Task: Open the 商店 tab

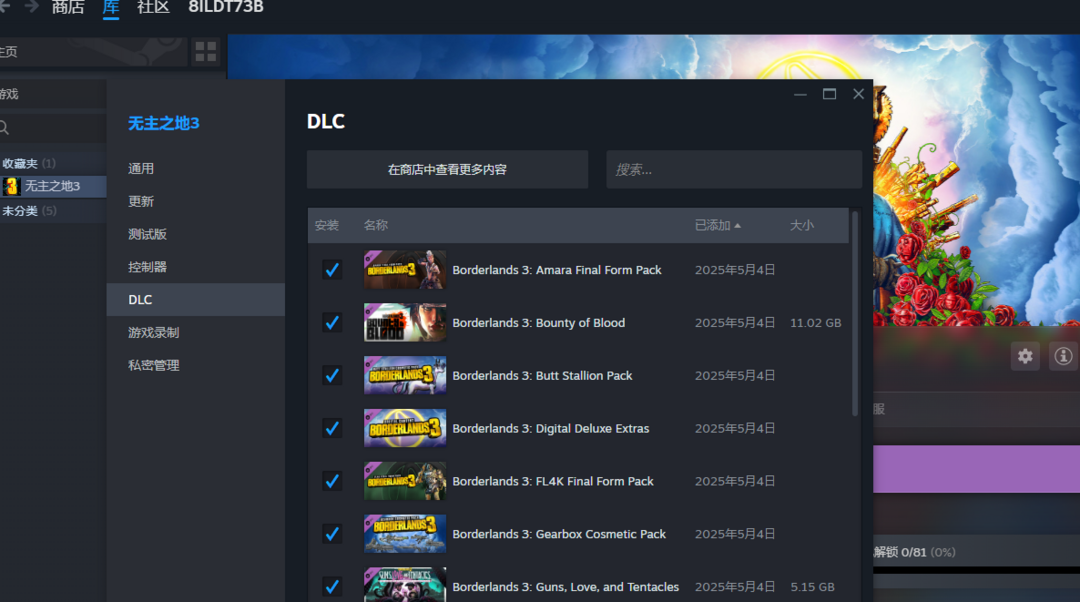Action: [68, 7]
